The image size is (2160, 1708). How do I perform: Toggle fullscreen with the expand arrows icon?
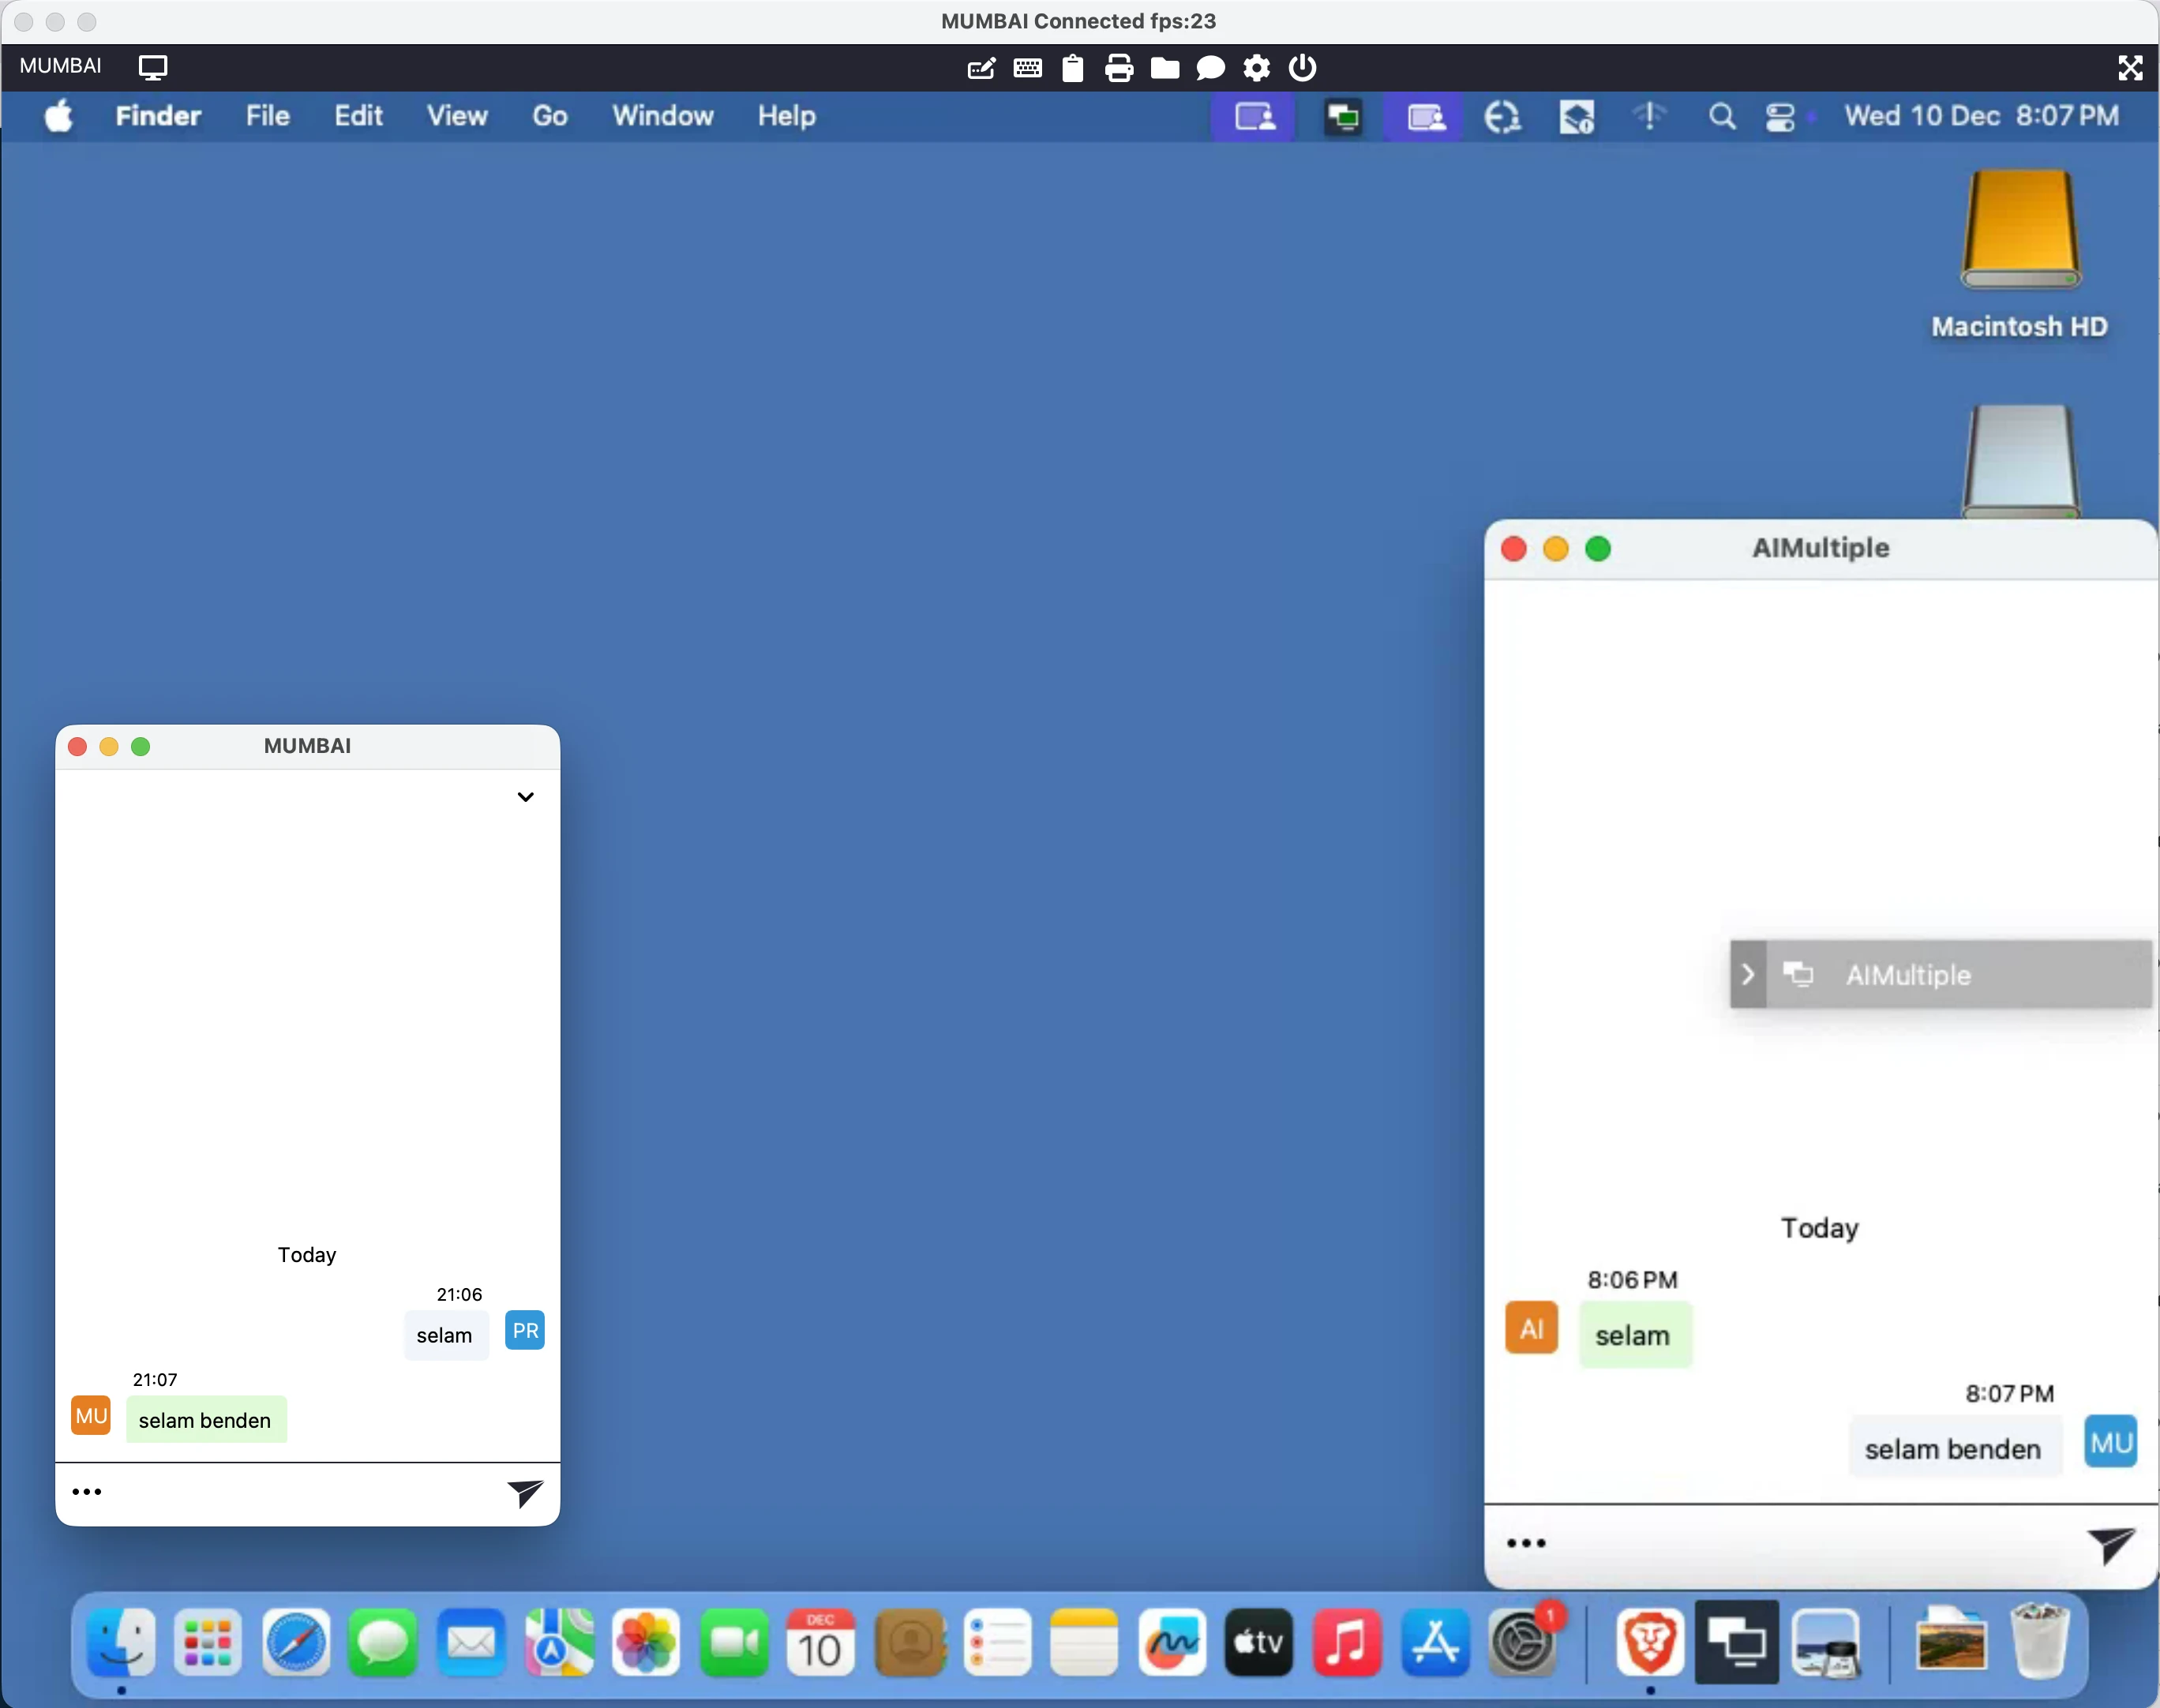pyautogui.click(x=2129, y=67)
